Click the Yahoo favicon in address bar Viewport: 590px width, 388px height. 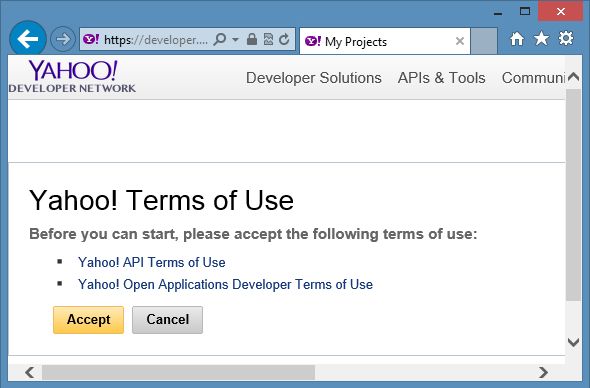pos(91,39)
